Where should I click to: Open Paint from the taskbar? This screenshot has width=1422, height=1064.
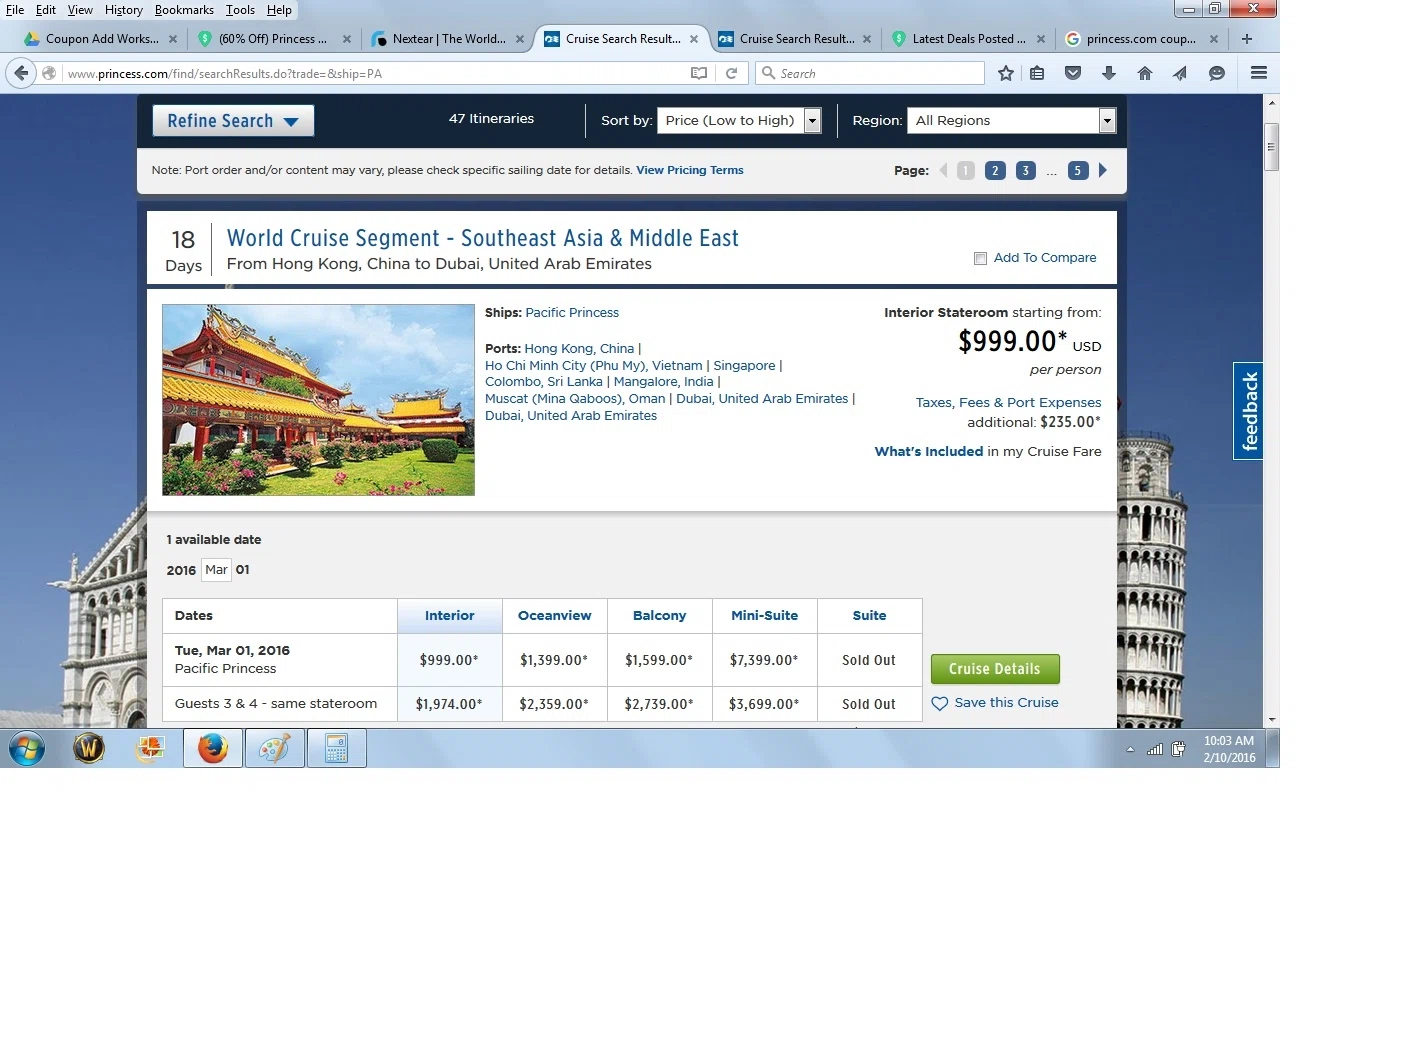click(x=275, y=748)
